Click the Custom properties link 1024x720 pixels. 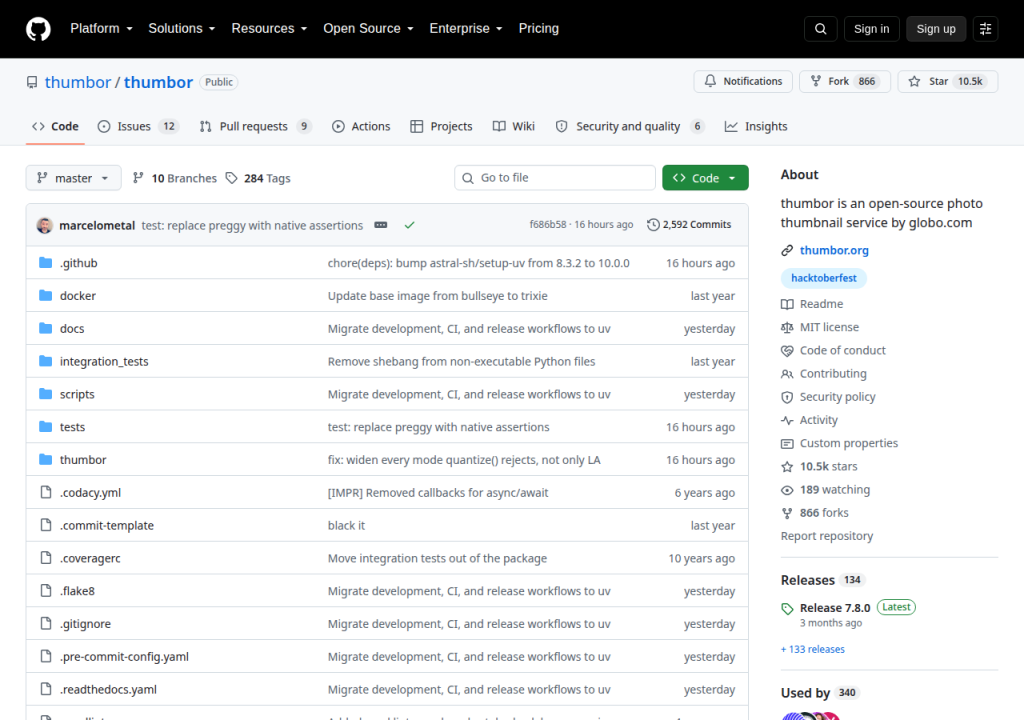[x=848, y=443]
